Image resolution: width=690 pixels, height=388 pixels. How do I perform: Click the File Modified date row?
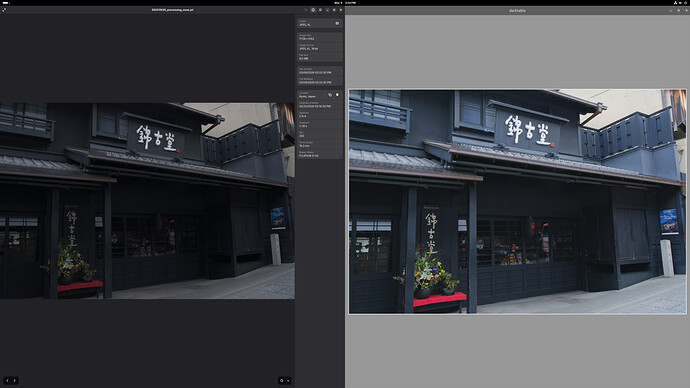coord(319,81)
